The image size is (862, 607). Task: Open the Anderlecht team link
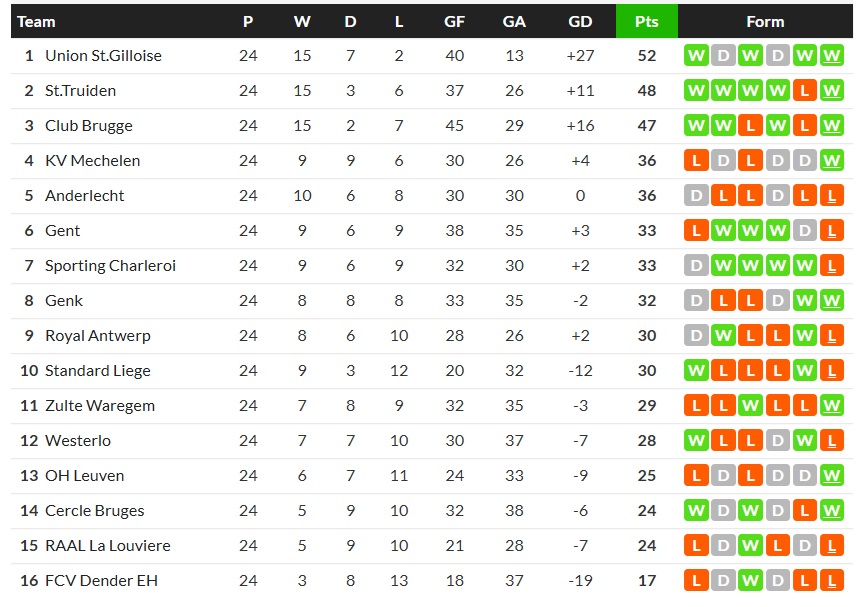(x=85, y=196)
